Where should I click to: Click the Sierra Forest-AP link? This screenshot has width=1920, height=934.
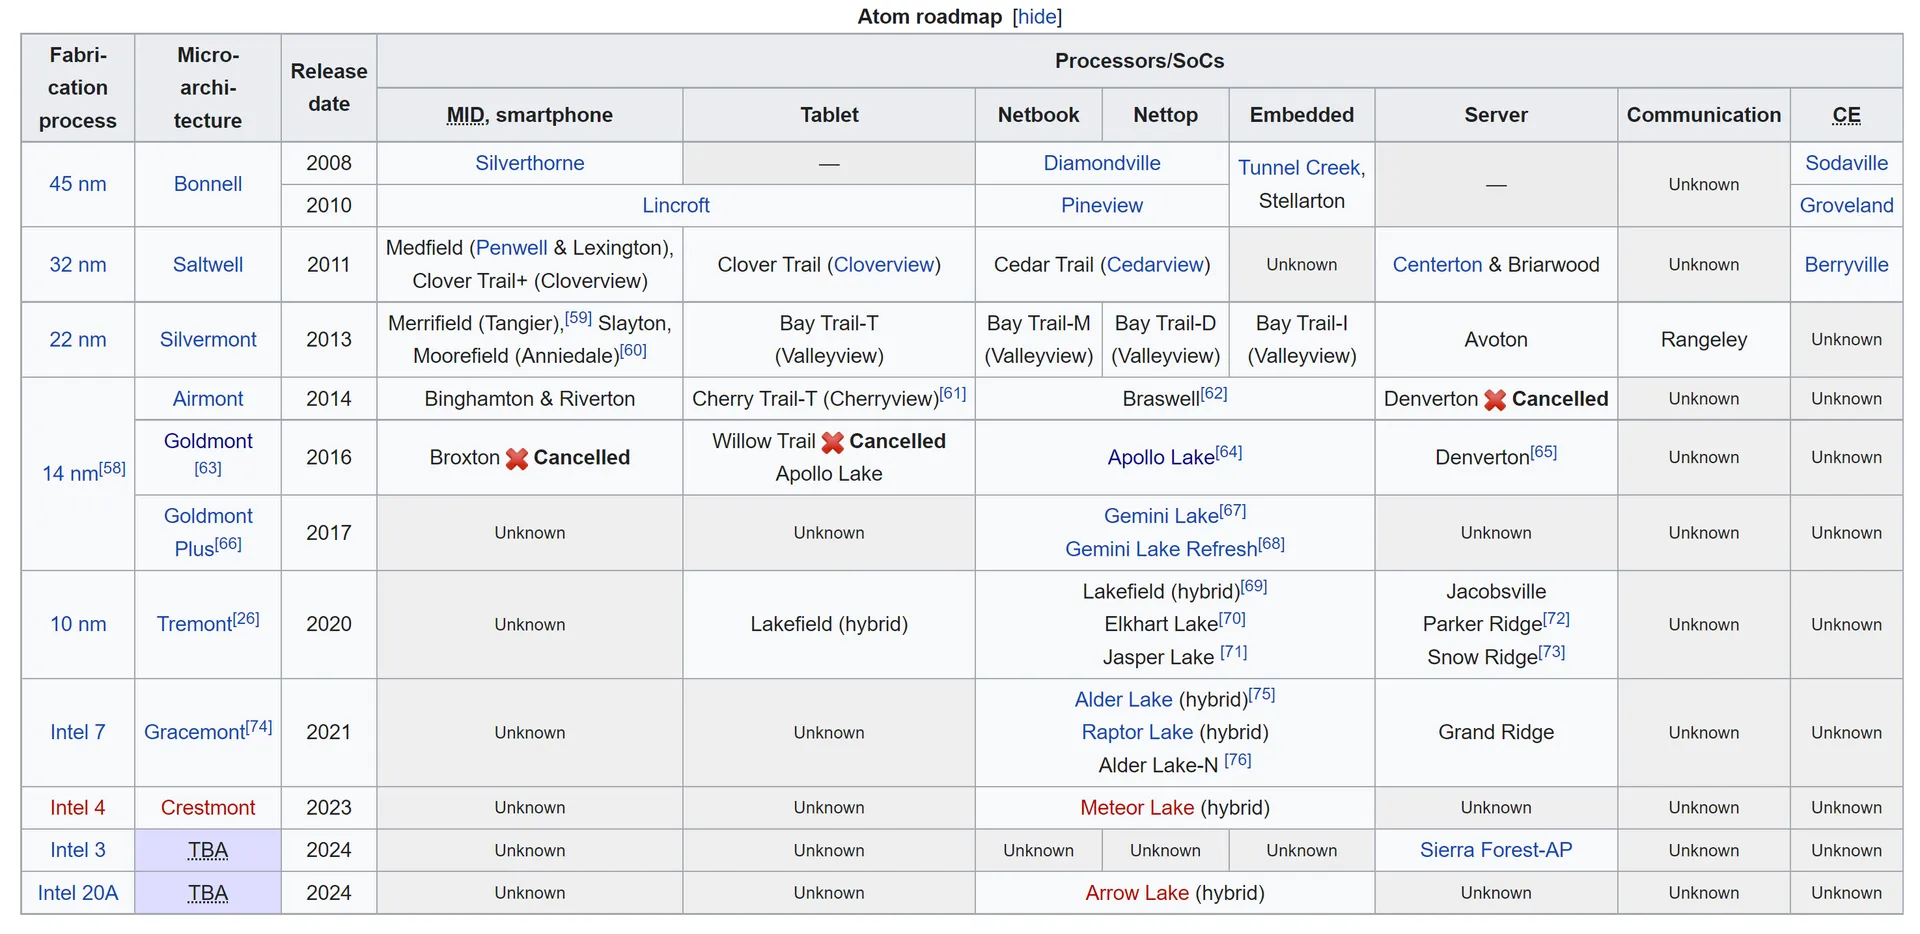pyautogui.click(x=1495, y=850)
